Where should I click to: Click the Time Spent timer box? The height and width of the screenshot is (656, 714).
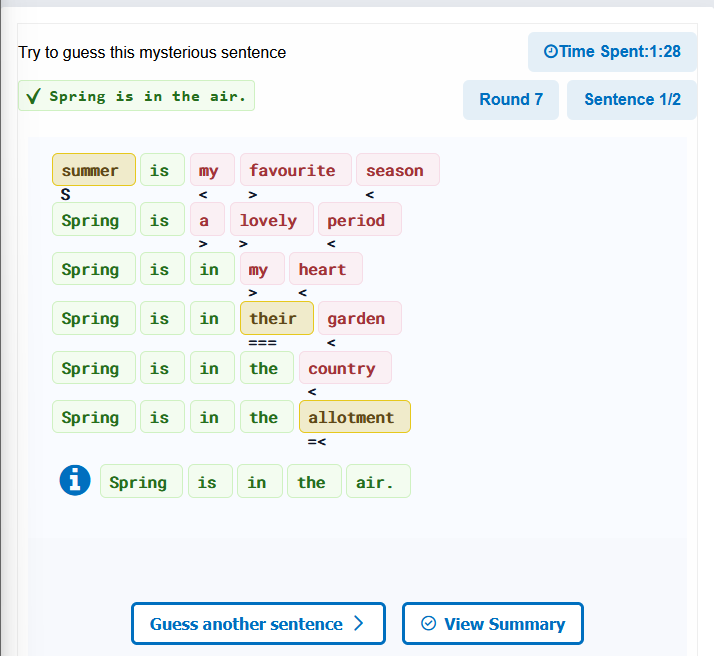tap(612, 51)
